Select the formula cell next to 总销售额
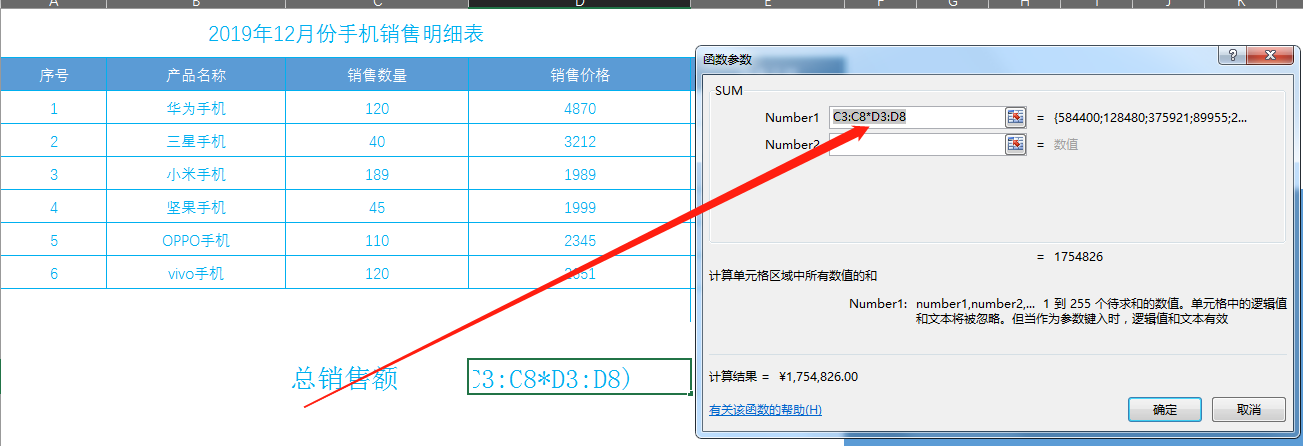1303x446 pixels. click(579, 377)
